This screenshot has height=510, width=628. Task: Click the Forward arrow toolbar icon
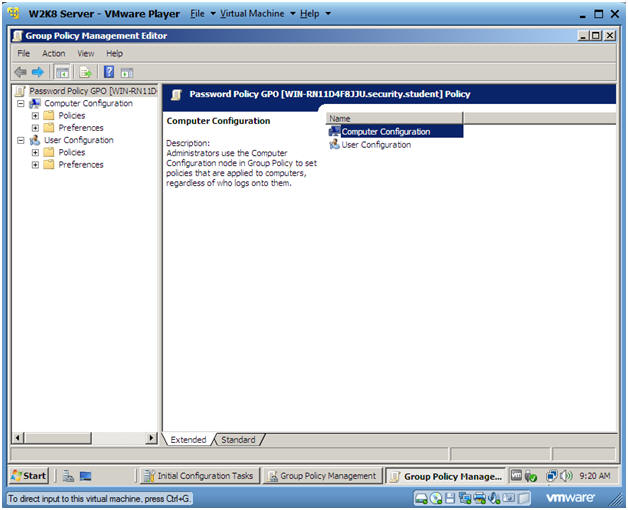point(38,73)
